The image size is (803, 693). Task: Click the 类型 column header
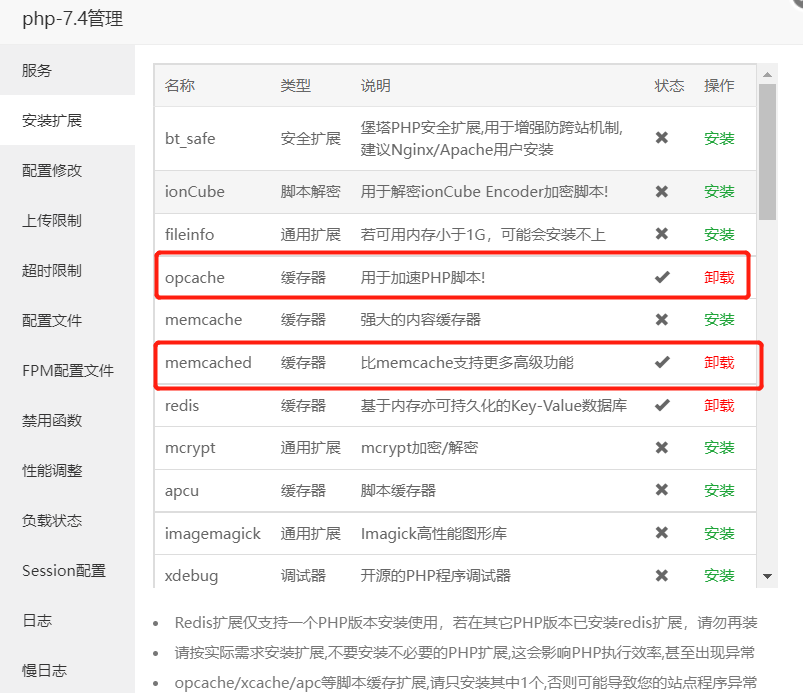(295, 86)
